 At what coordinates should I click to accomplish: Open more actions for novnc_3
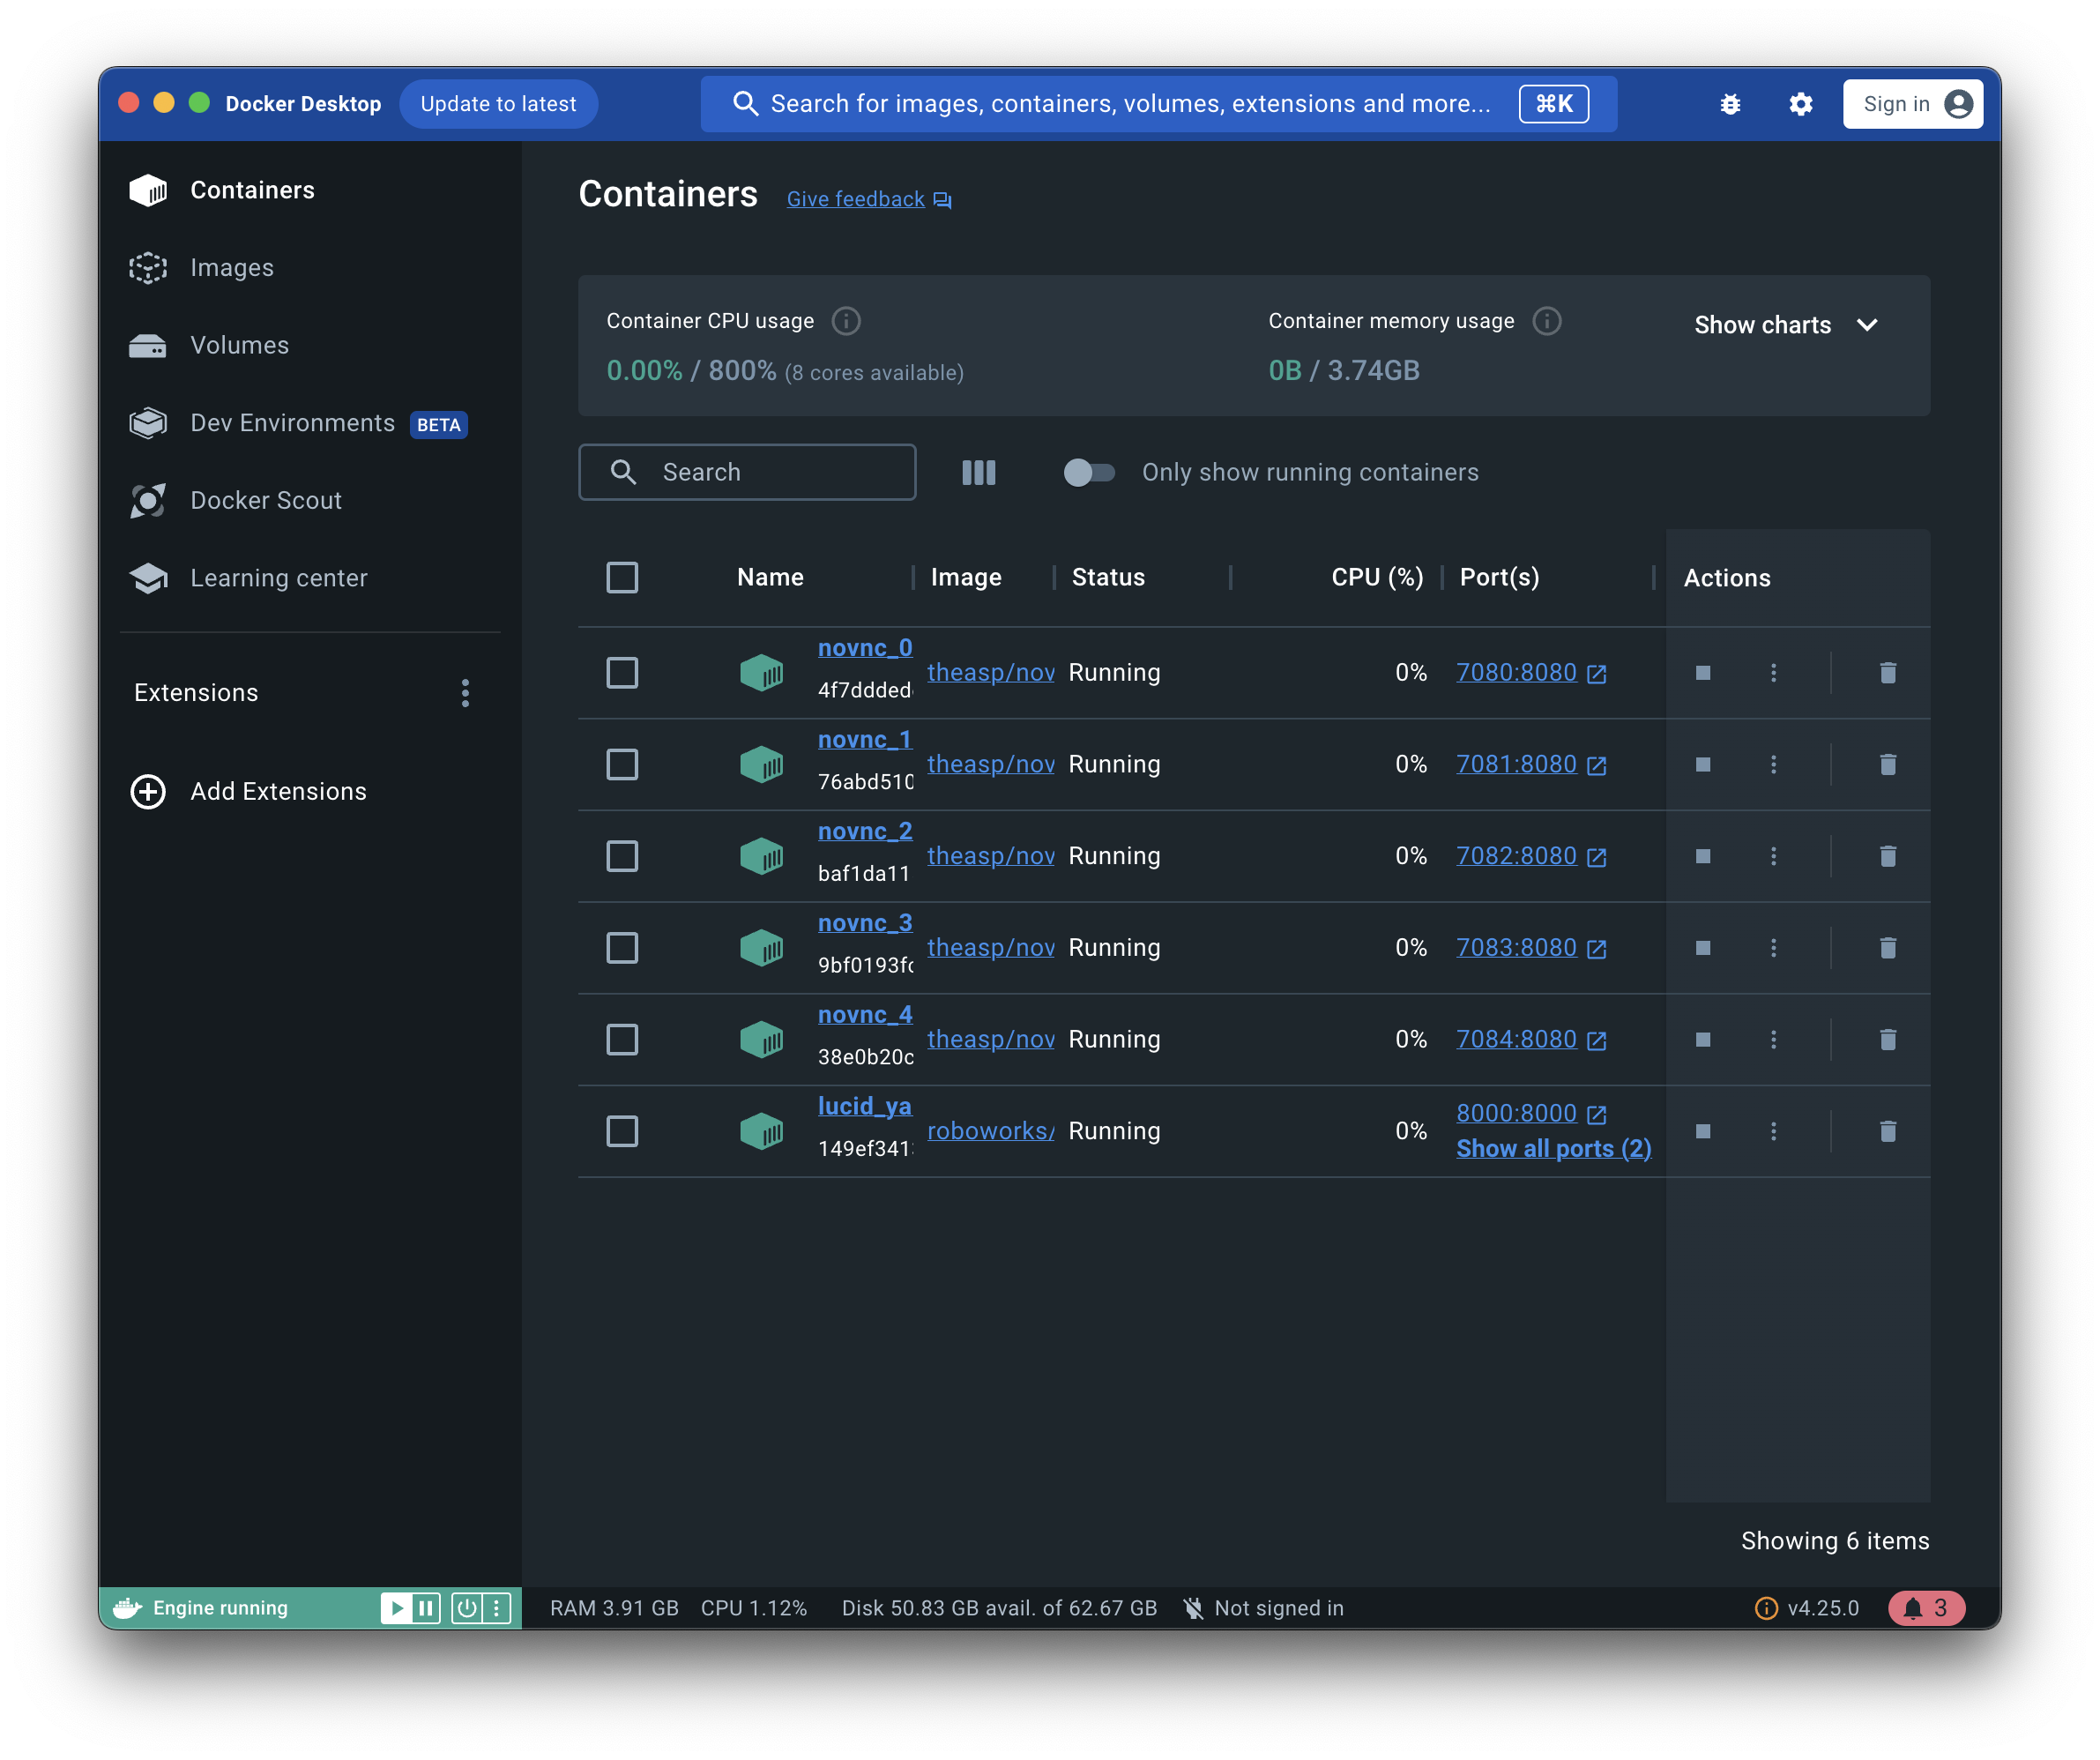1773,948
